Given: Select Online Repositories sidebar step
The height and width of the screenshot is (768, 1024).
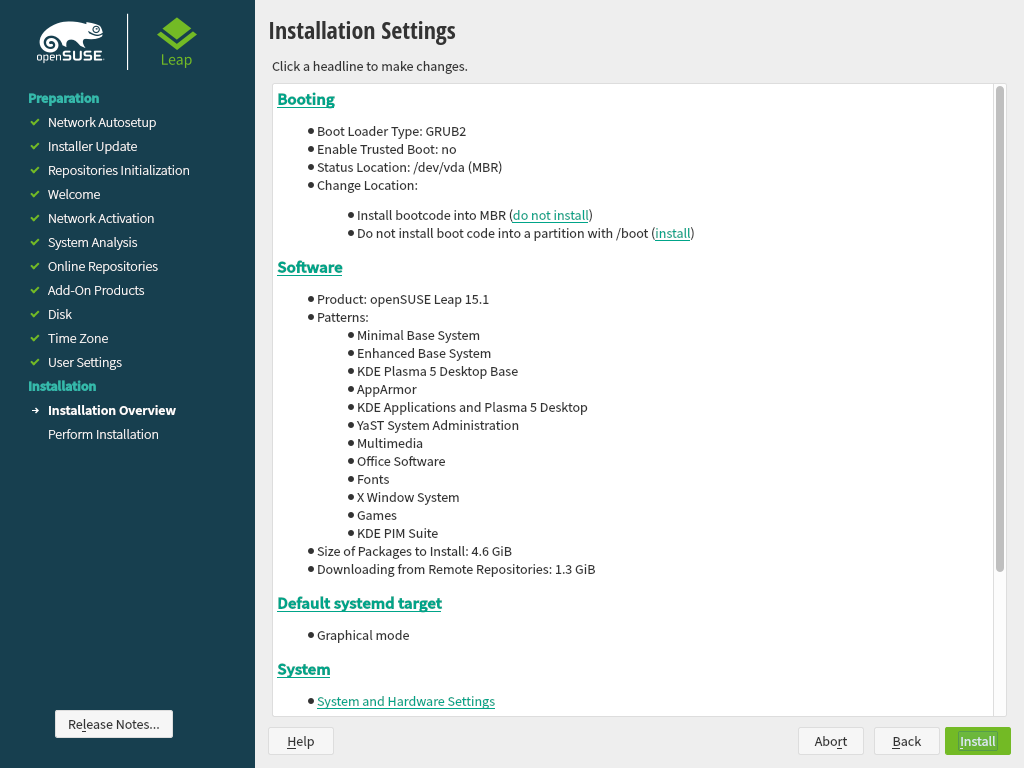Looking at the screenshot, I should 103,266.
